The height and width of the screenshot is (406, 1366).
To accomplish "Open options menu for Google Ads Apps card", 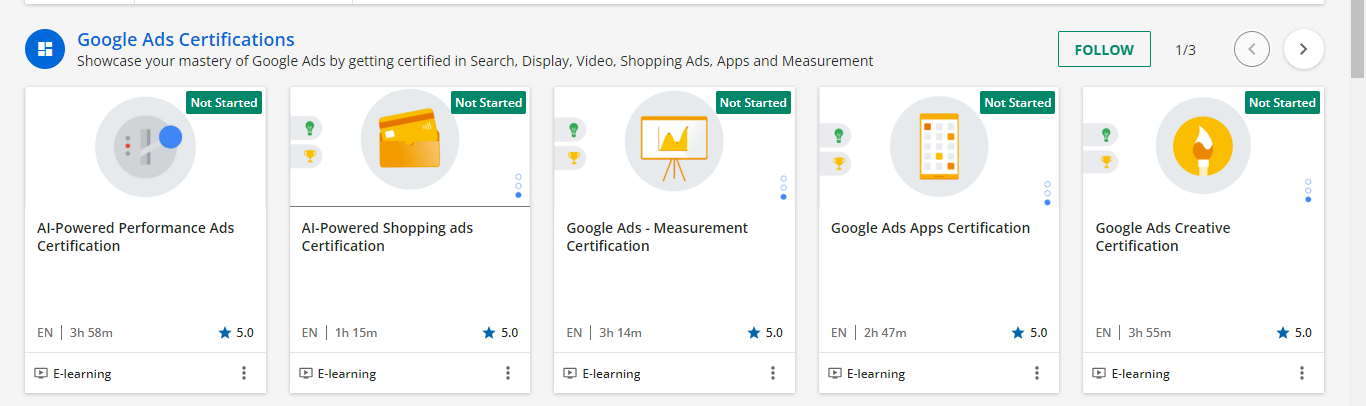I will 1037,373.
